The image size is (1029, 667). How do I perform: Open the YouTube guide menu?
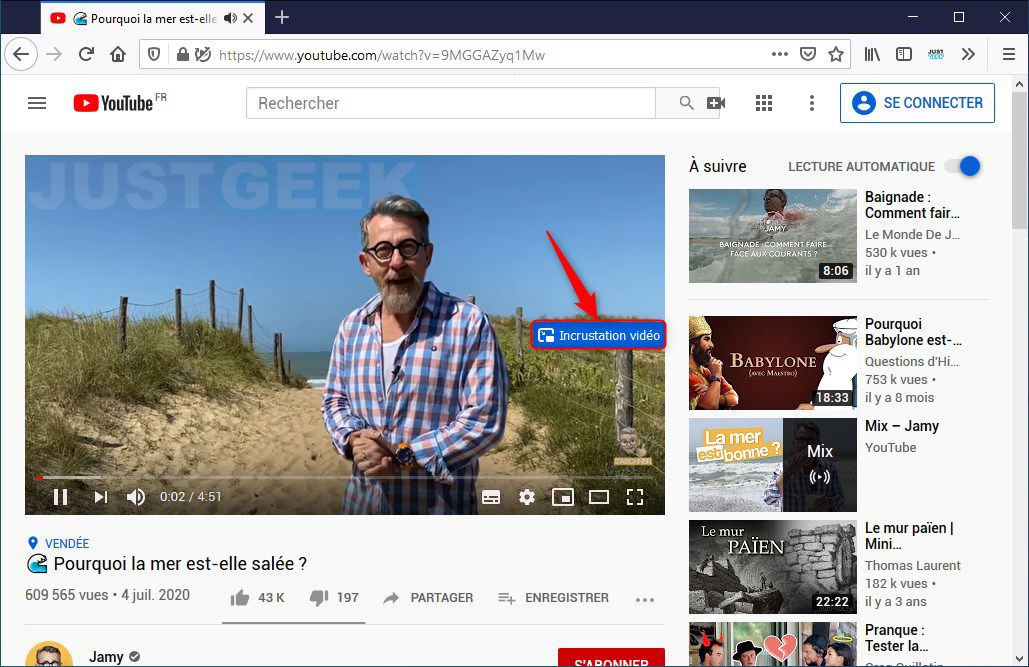click(x=37, y=103)
